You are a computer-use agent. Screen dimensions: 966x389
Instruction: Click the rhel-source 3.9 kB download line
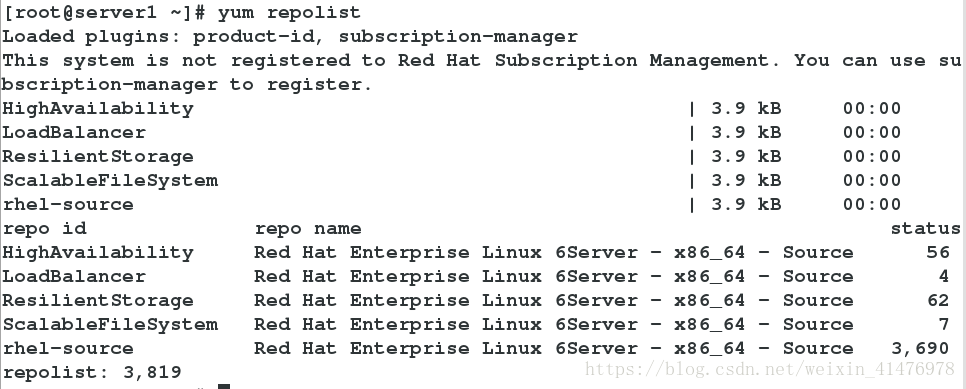coord(452,205)
